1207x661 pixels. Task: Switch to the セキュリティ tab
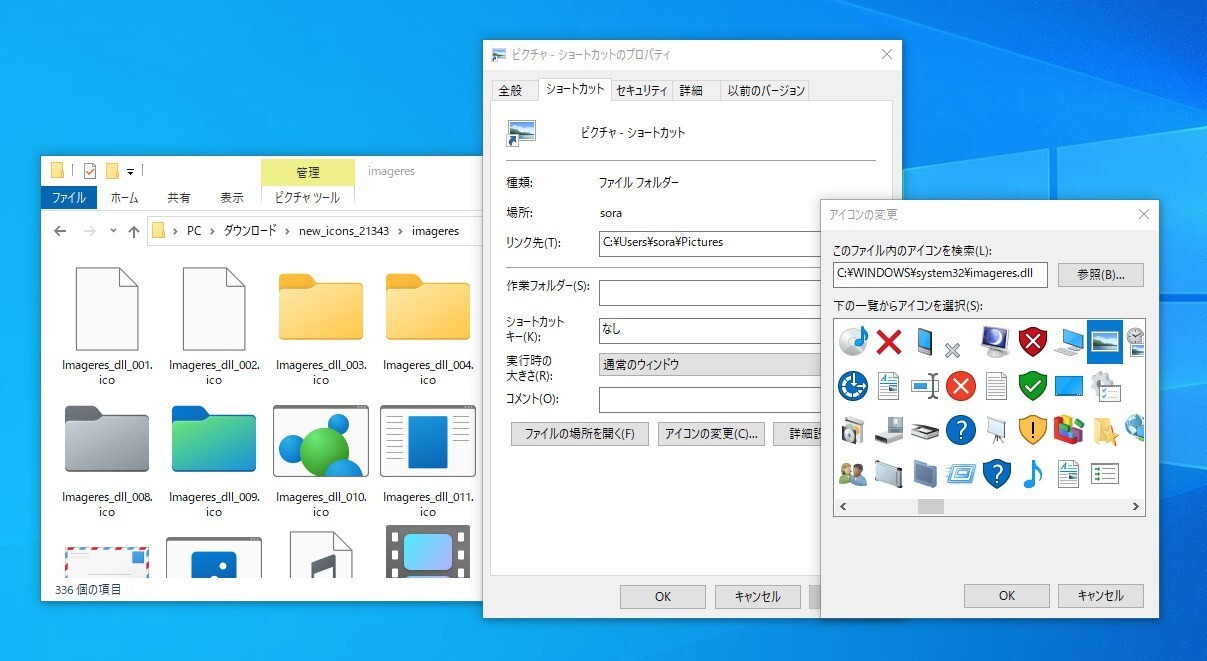(641, 90)
